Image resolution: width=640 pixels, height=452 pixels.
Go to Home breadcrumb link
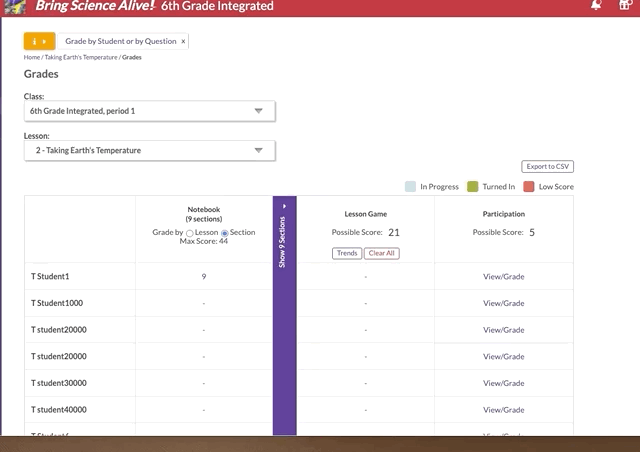32,58
